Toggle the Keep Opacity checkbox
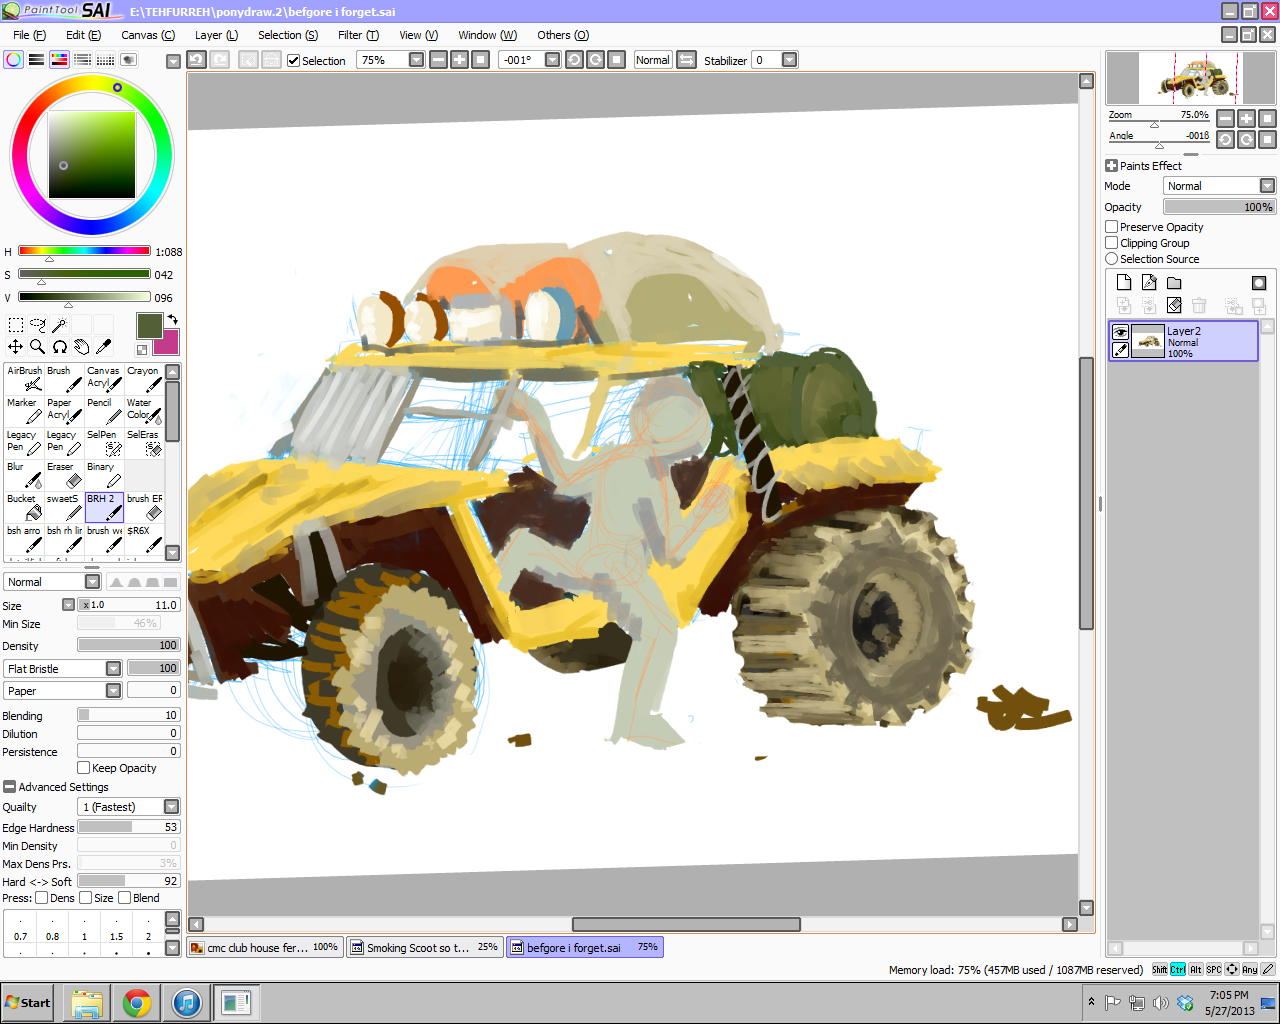 pos(84,768)
